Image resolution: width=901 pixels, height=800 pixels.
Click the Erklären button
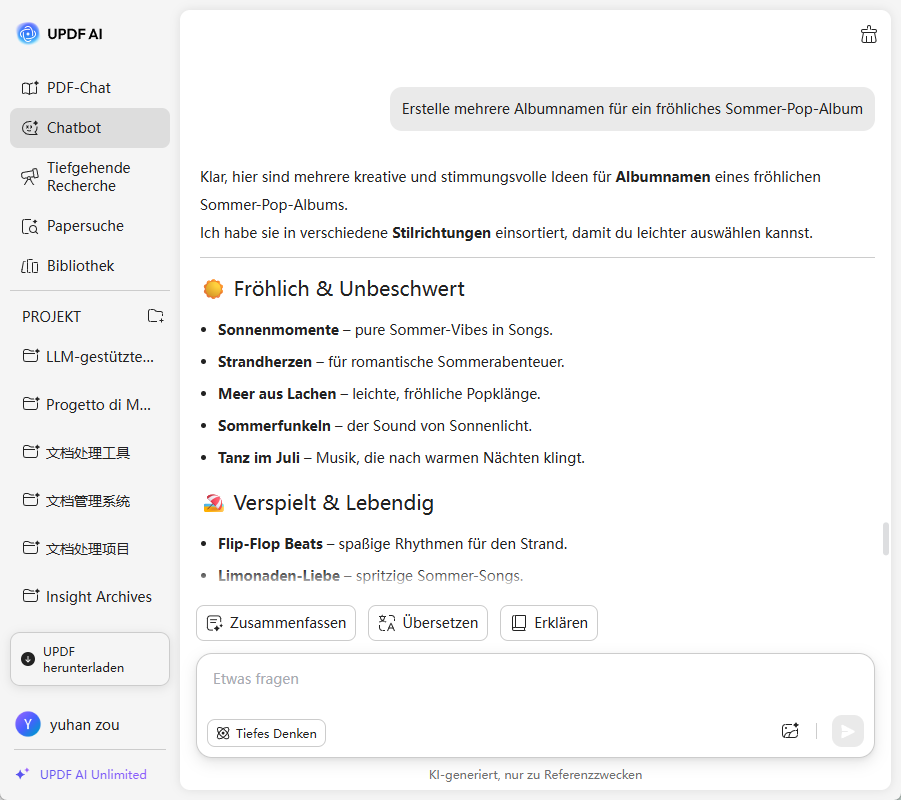coord(549,623)
